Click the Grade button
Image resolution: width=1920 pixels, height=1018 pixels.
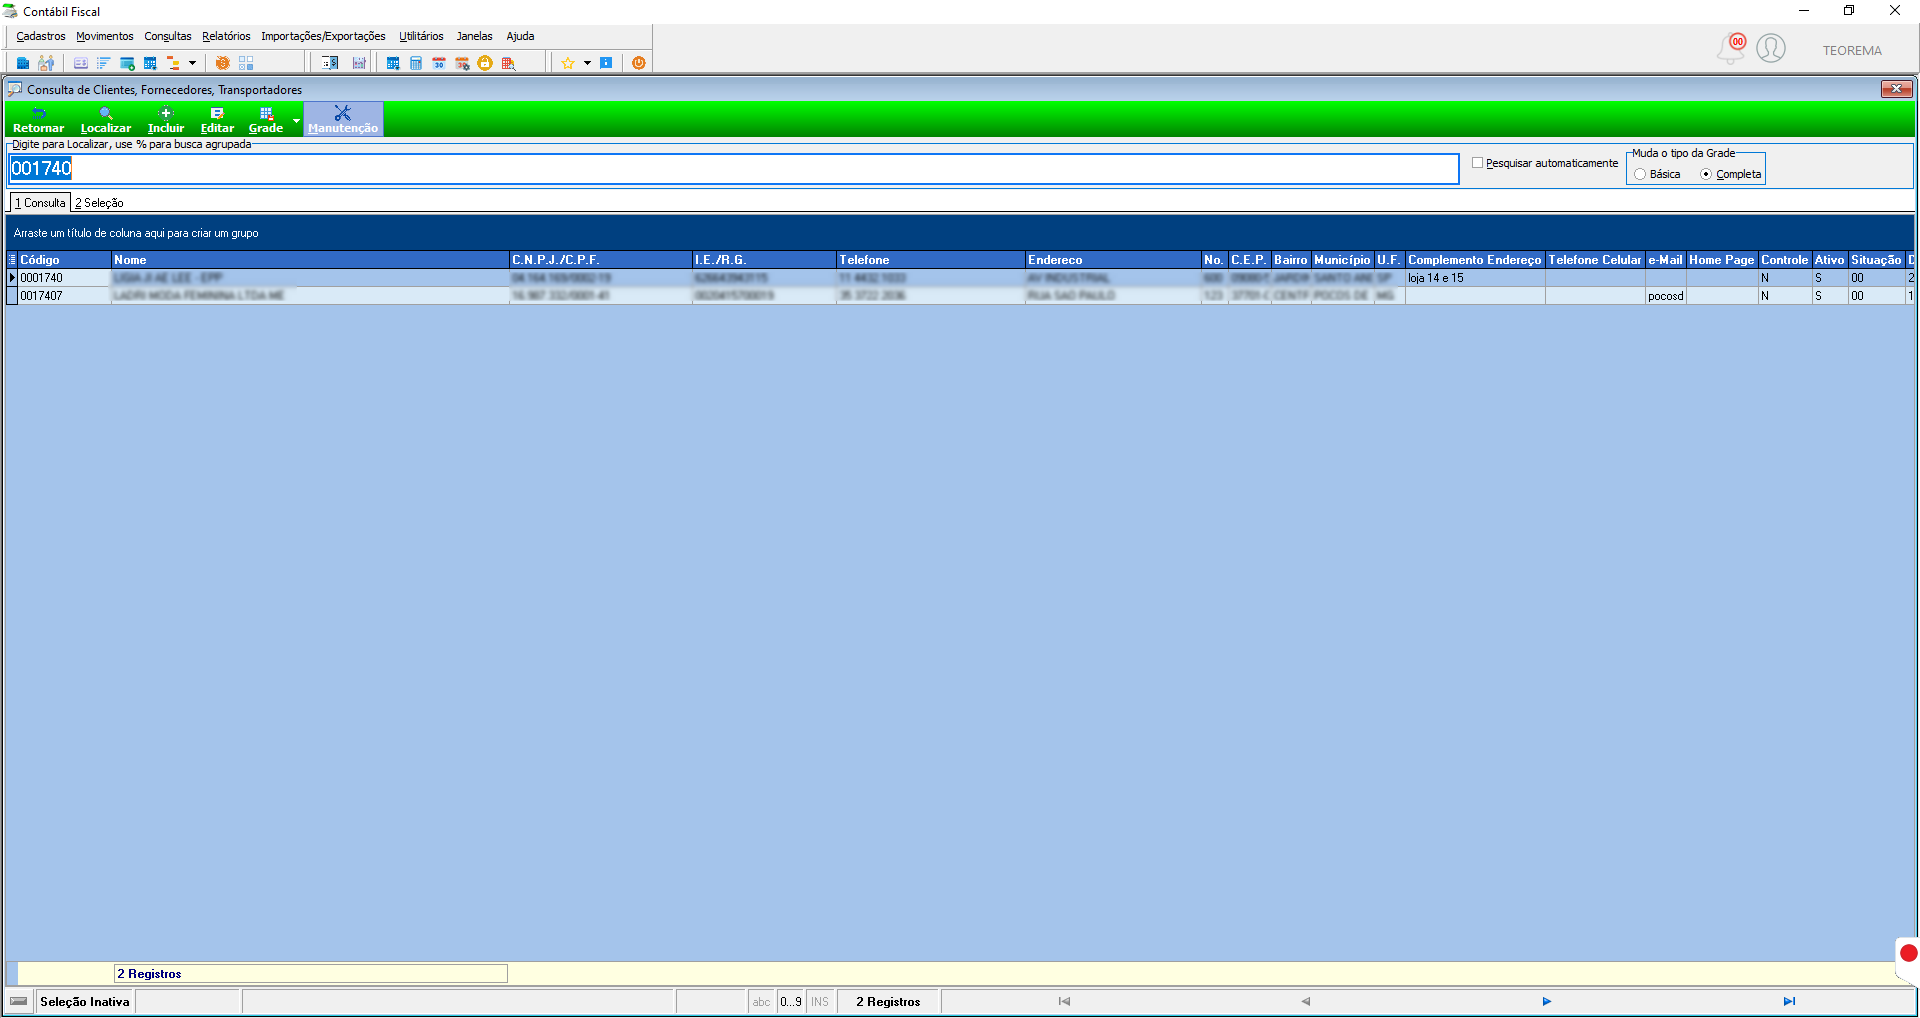pyautogui.click(x=266, y=120)
